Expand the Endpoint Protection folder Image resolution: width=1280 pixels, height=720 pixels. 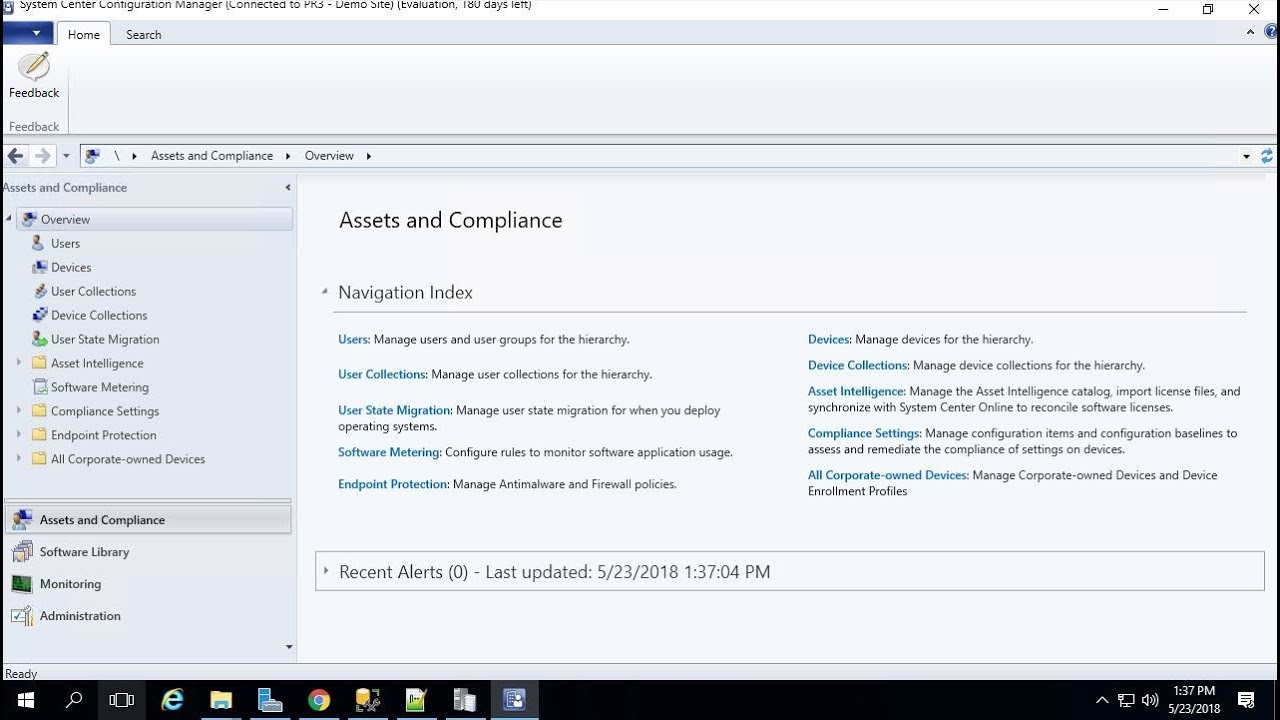[18, 435]
